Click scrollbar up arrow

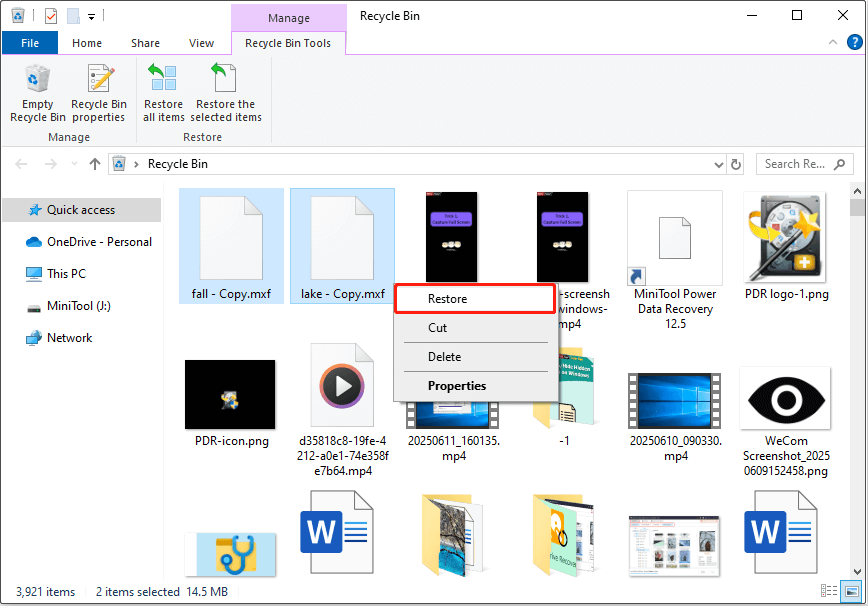click(857, 191)
